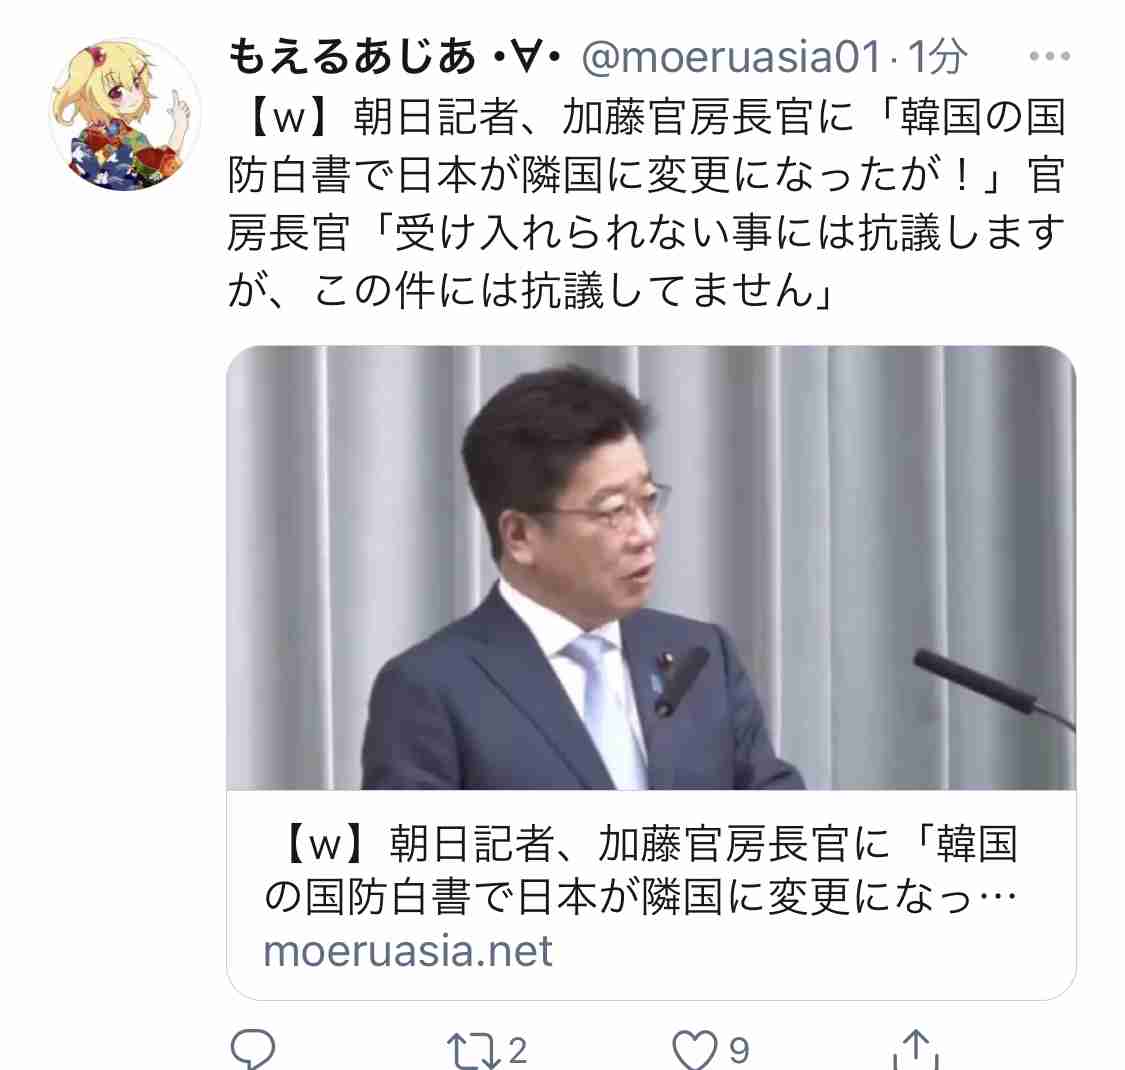Open the three-dot more options menu
Image resolution: width=1125 pixels, height=1070 pixels.
pos(1049,55)
